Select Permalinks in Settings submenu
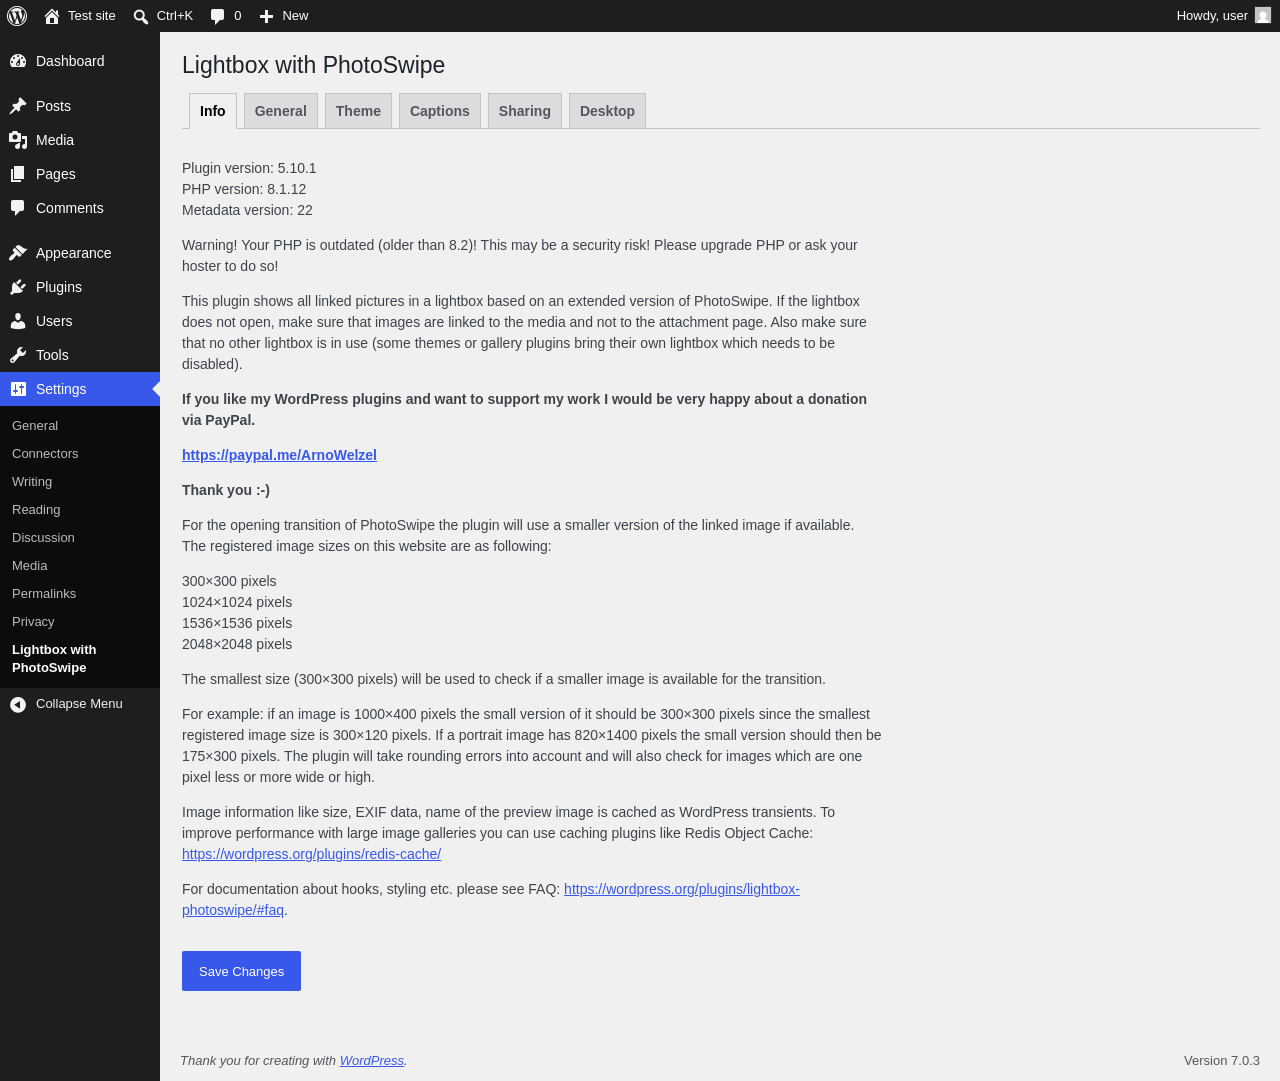The height and width of the screenshot is (1081, 1280). click(44, 594)
